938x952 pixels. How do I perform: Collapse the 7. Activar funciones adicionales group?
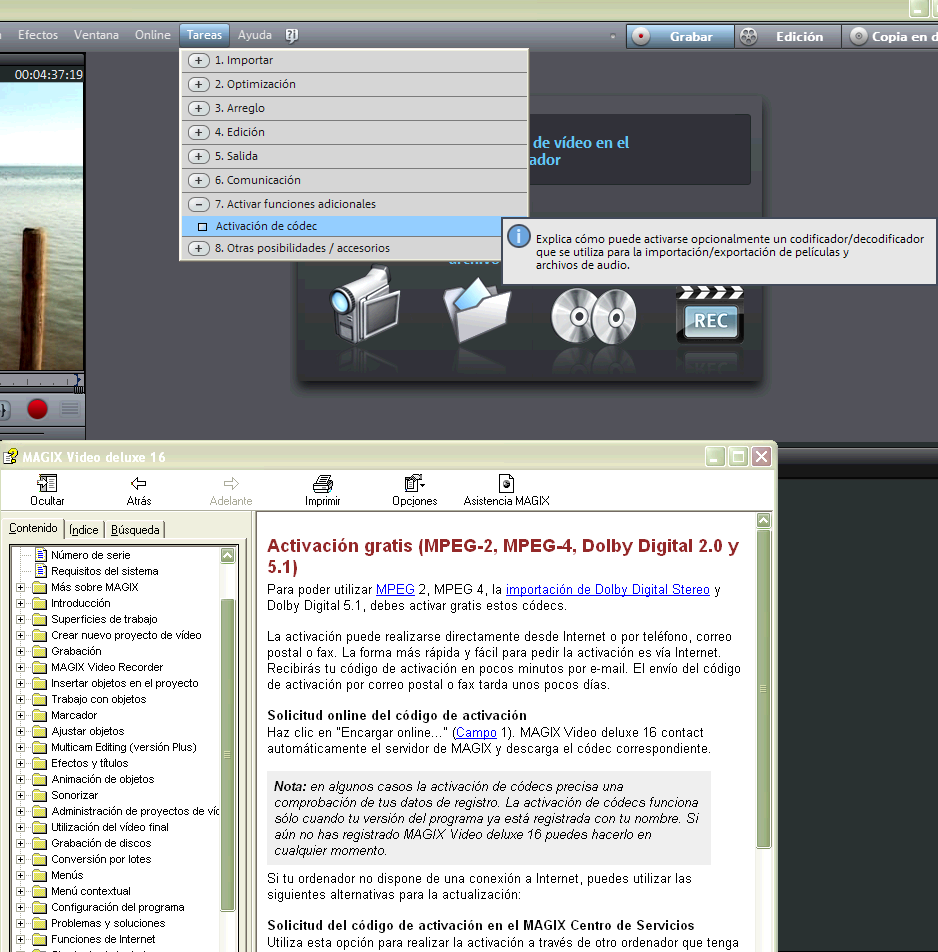point(199,204)
